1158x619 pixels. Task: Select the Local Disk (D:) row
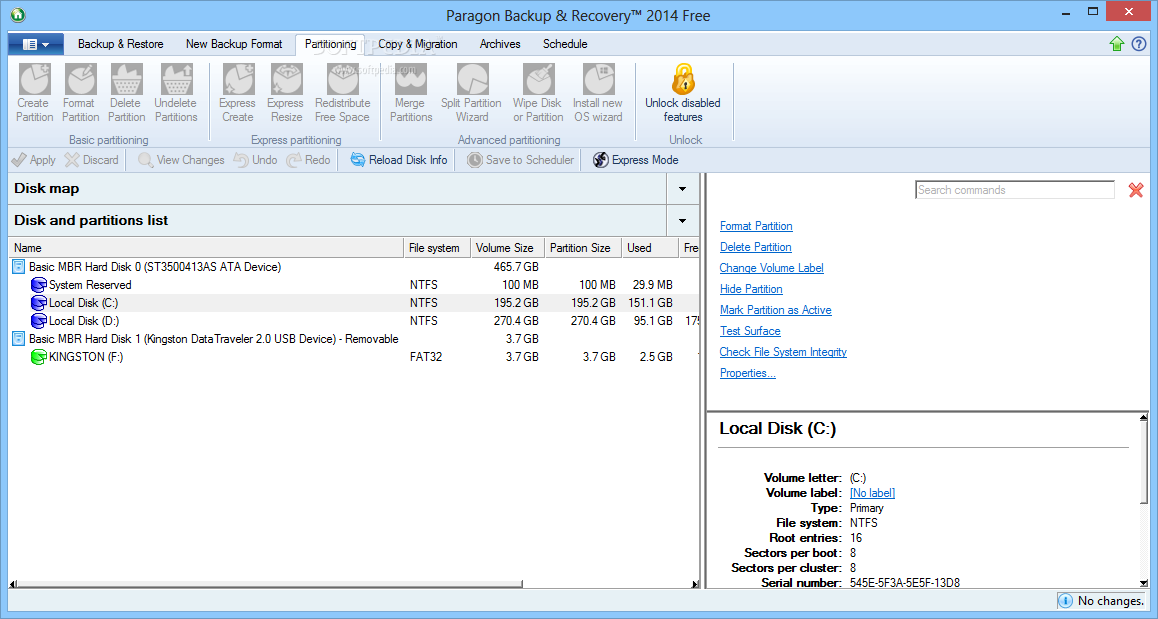click(354, 321)
